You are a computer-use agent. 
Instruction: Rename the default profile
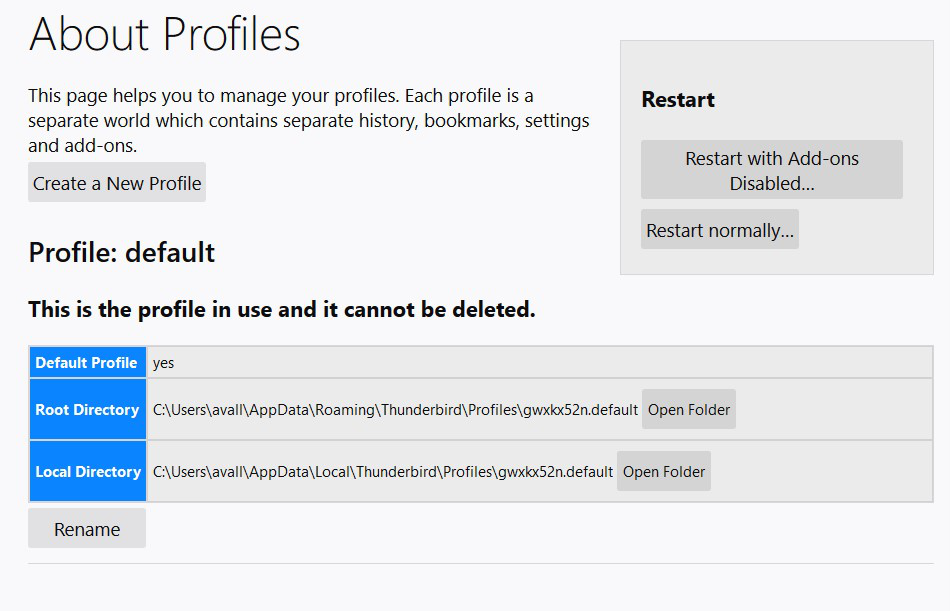tap(87, 529)
